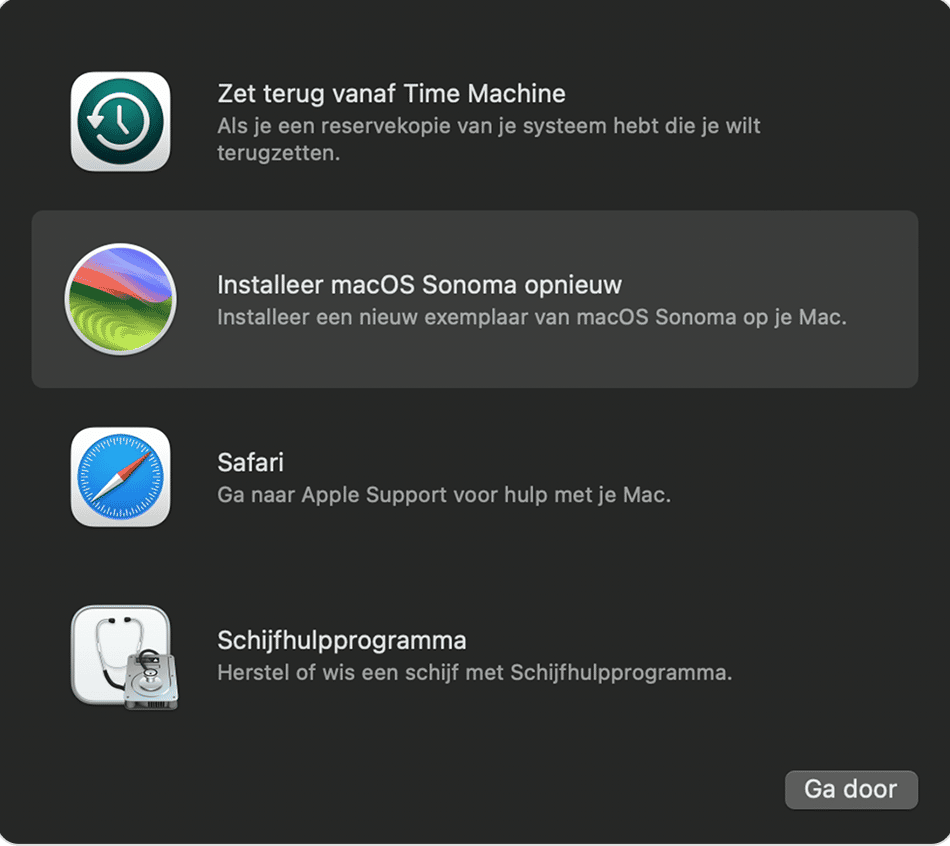The height and width of the screenshot is (846, 950).
Task: Click the Time Machine reservekopie description text
Action: [488, 127]
